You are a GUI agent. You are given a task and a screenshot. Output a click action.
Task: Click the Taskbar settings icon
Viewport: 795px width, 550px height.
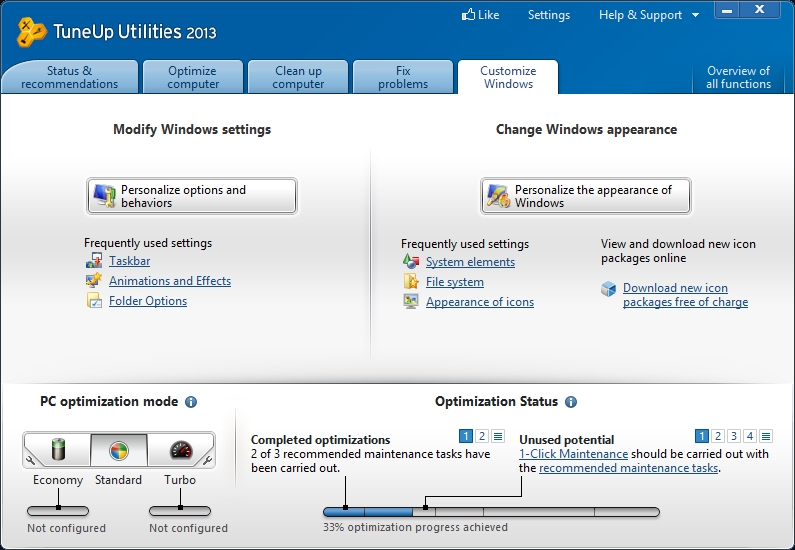(x=93, y=261)
